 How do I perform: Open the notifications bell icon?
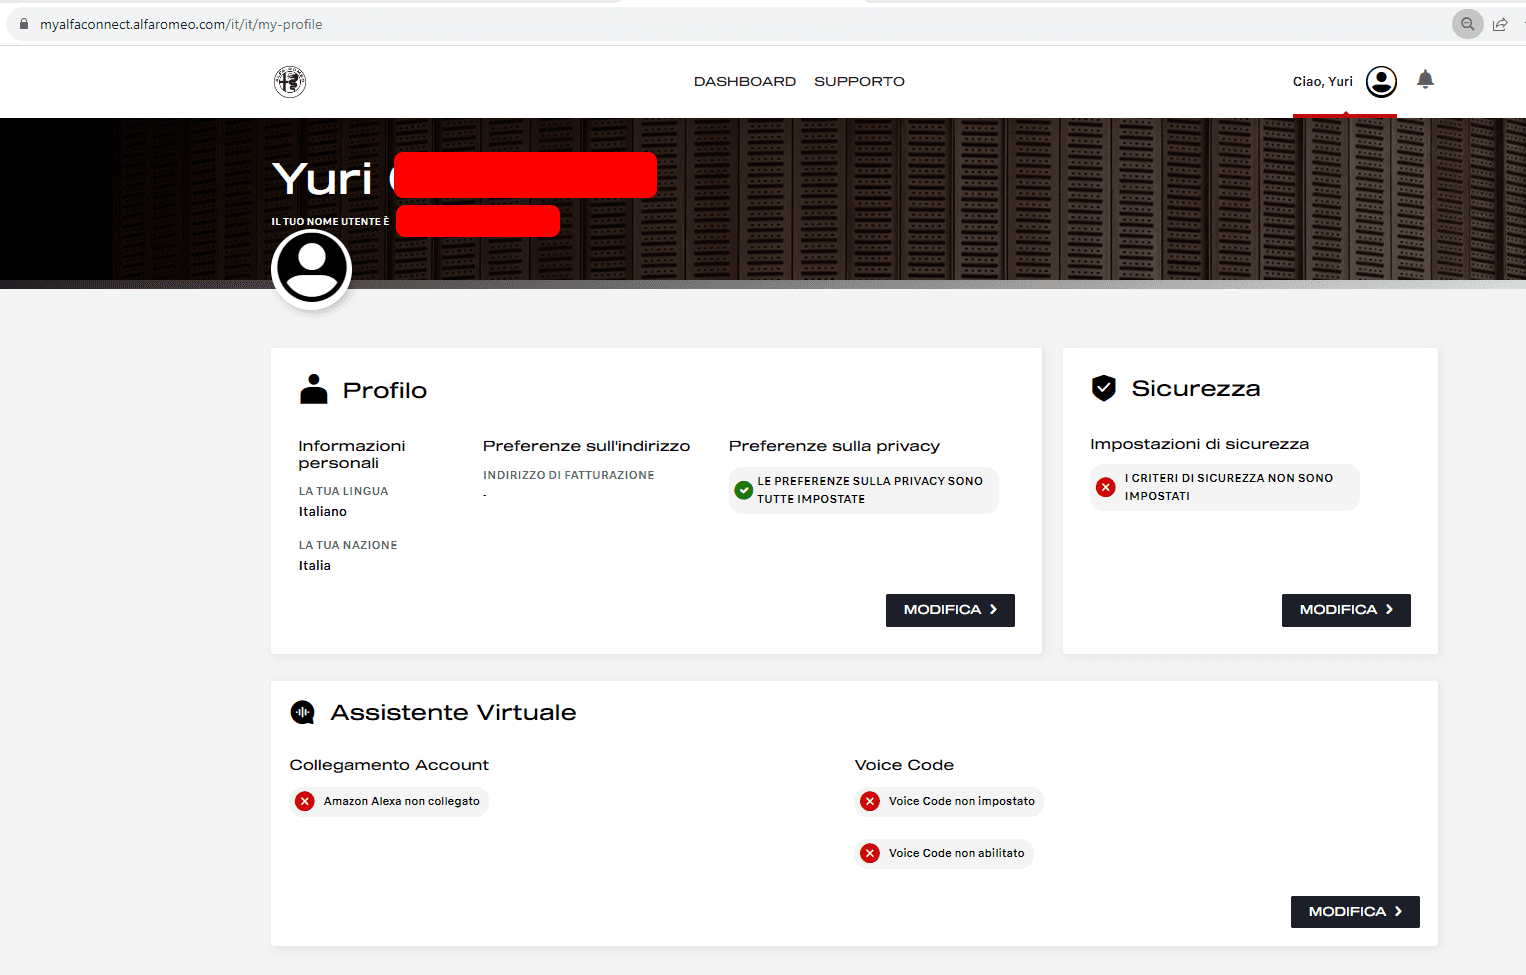[1425, 80]
